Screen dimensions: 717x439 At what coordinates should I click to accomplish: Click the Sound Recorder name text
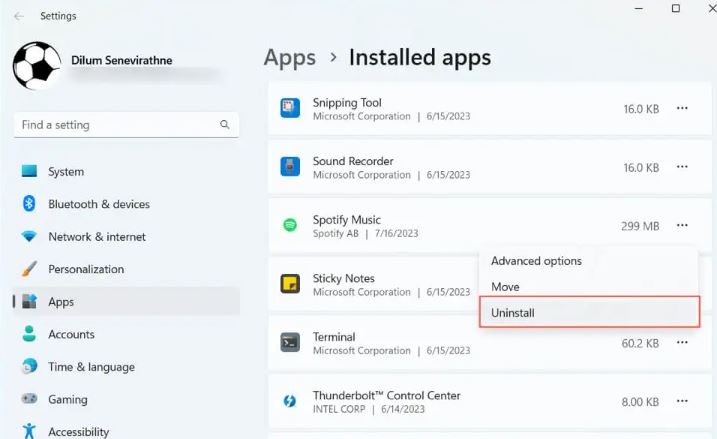(353, 161)
